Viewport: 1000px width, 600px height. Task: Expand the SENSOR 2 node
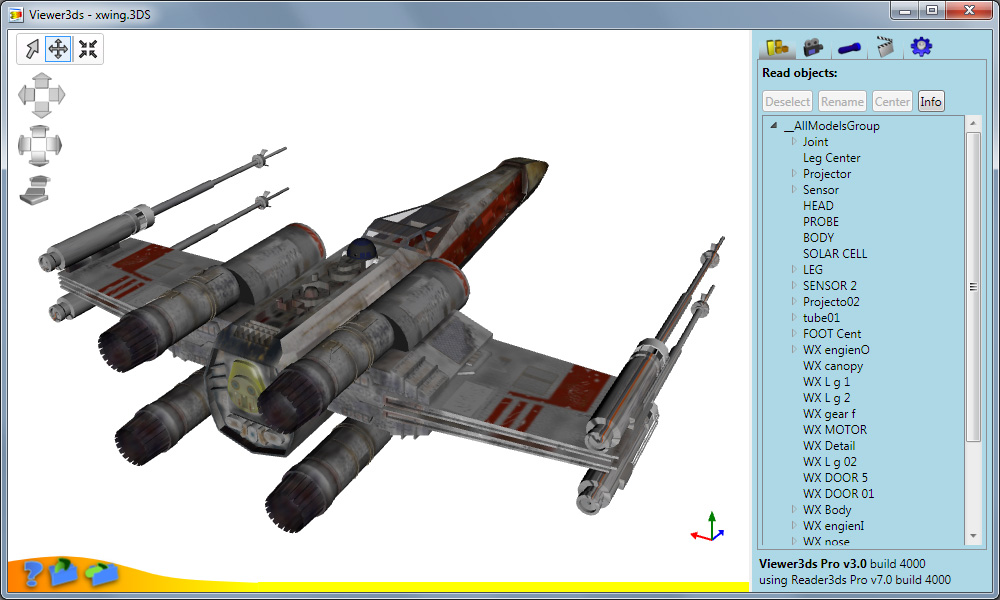click(794, 285)
